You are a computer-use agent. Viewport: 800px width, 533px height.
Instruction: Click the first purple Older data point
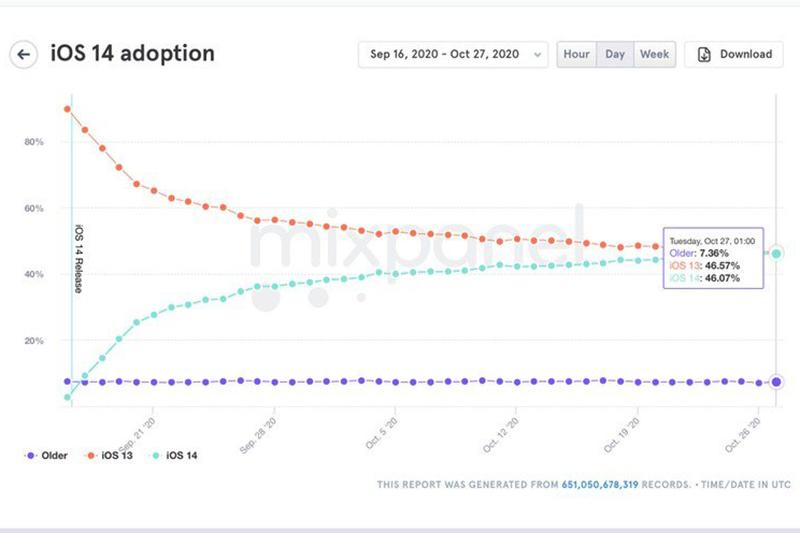click(x=67, y=381)
